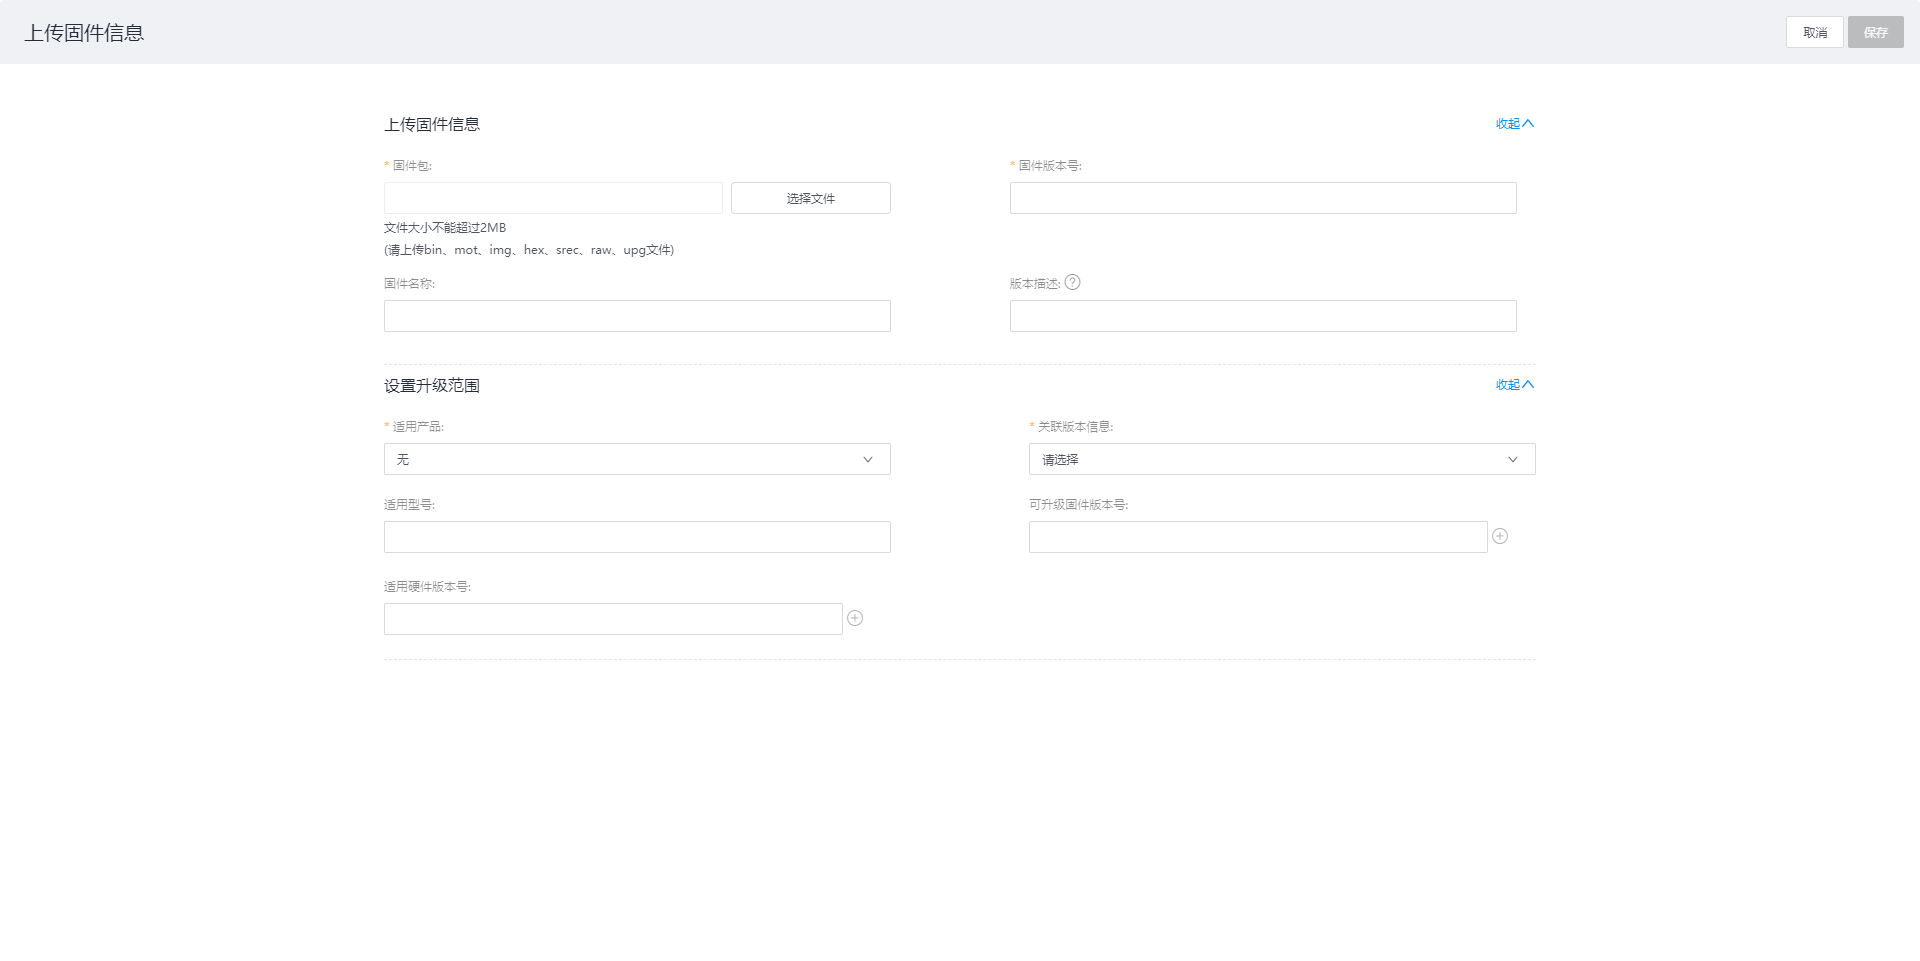Click the chevron arrow in 适用产品 field

coord(867,460)
